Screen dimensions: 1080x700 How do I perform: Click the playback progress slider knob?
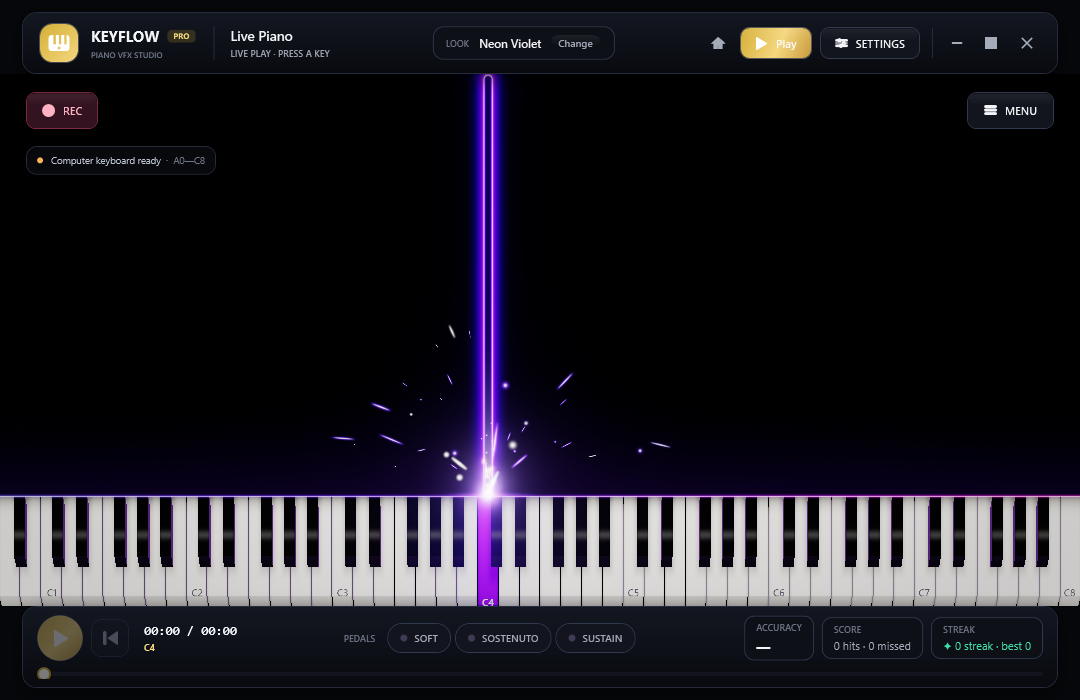(x=44, y=674)
